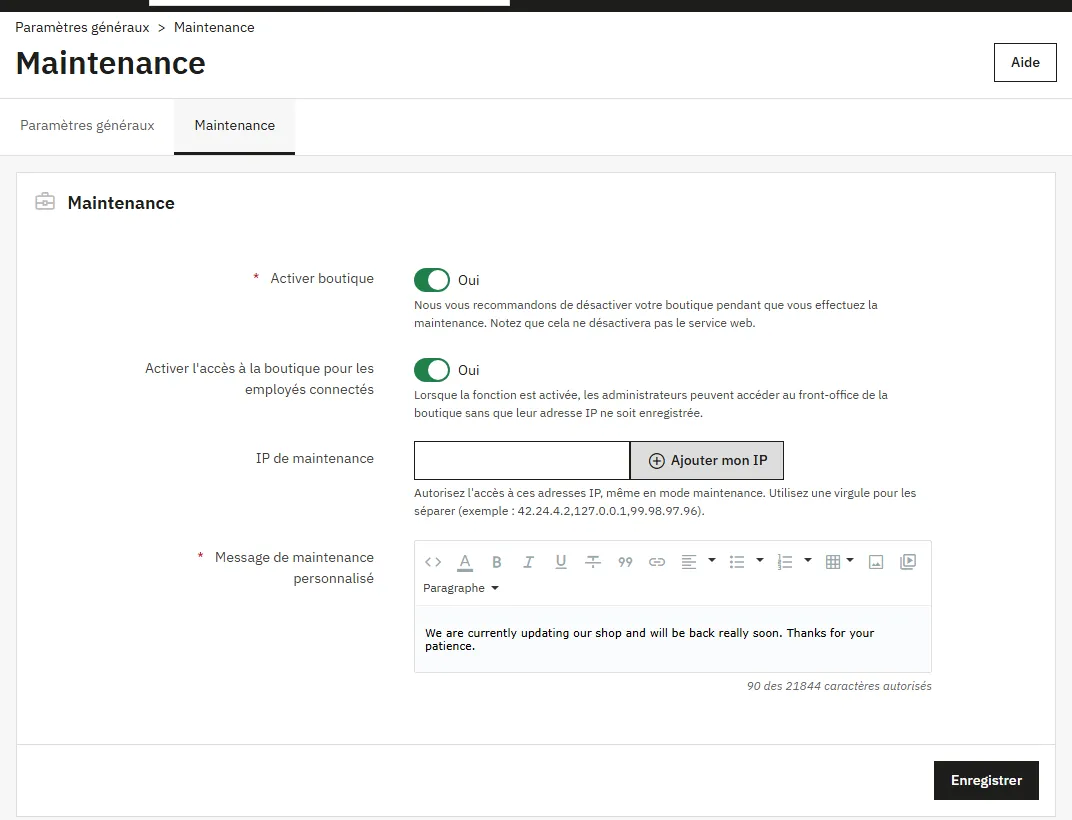Click Paramètres généraux in the breadcrumb
The image size is (1072, 820).
coord(82,27)
